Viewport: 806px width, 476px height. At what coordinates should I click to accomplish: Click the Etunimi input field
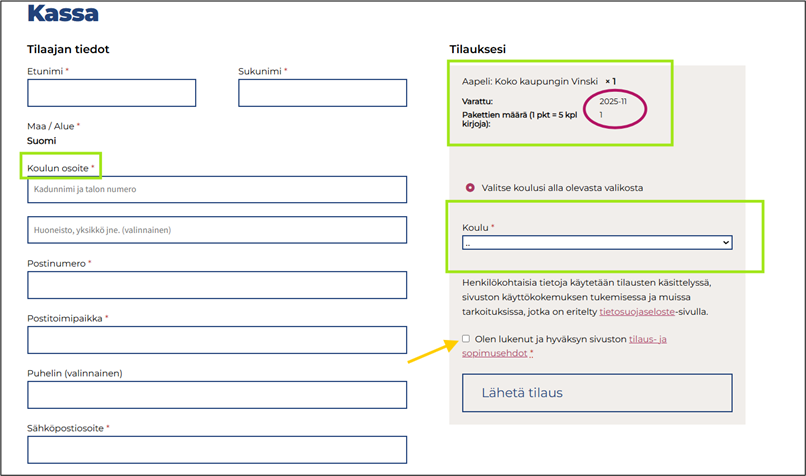(111, 93)
